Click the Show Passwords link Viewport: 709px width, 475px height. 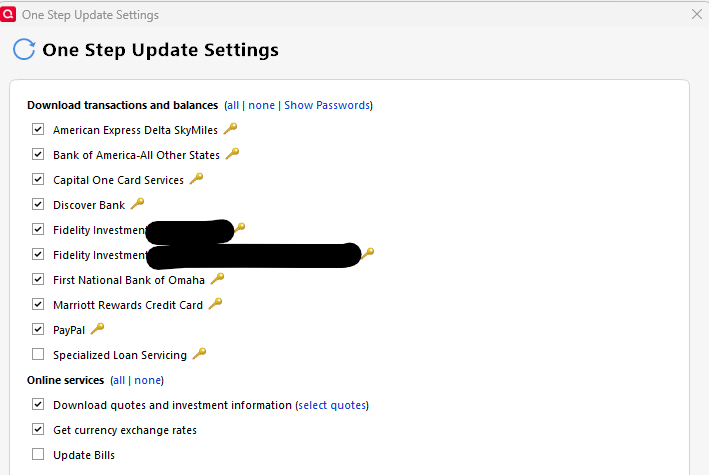tap(327, 105)
